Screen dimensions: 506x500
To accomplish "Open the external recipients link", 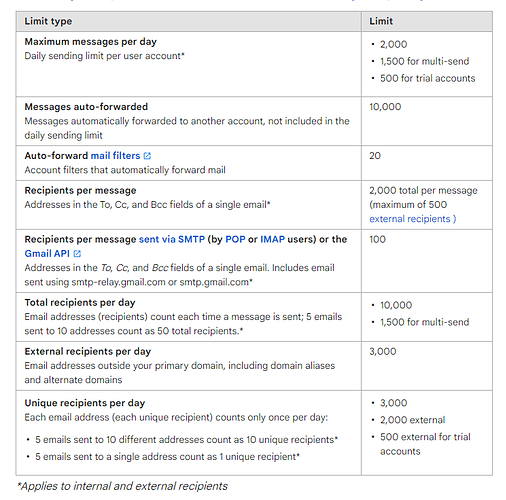I will (413, 219).
